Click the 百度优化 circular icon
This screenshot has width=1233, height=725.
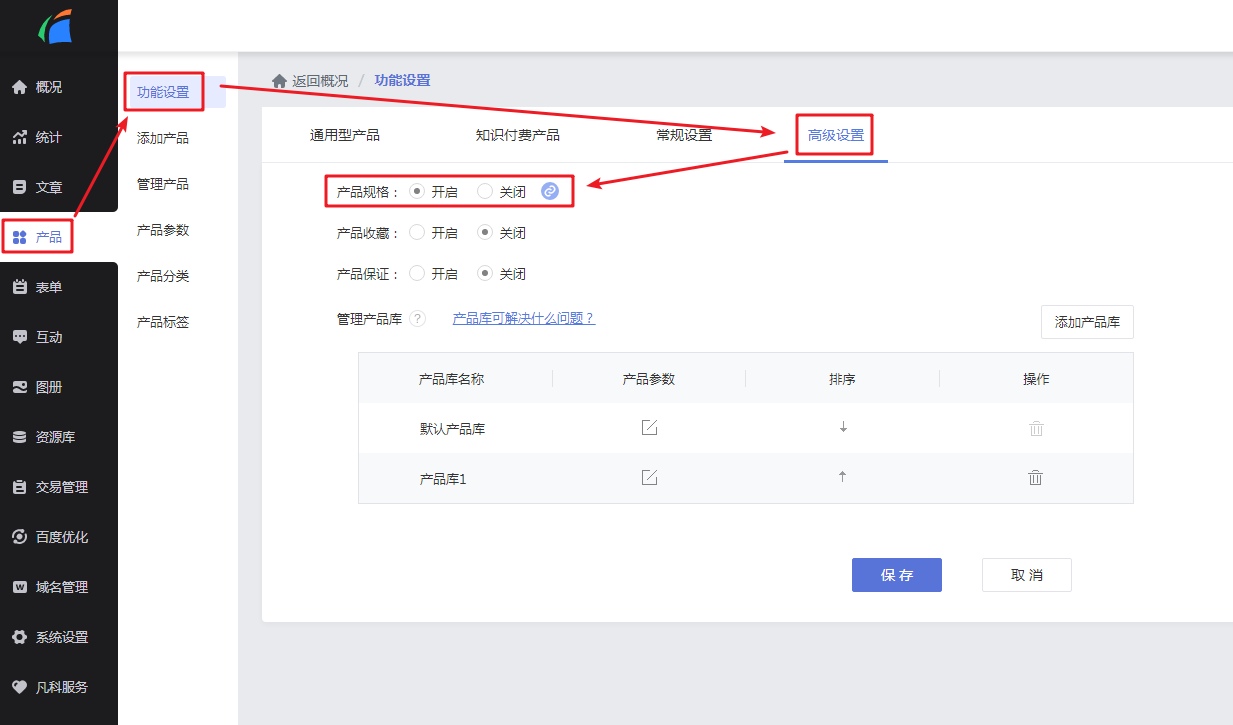(19, 537)
